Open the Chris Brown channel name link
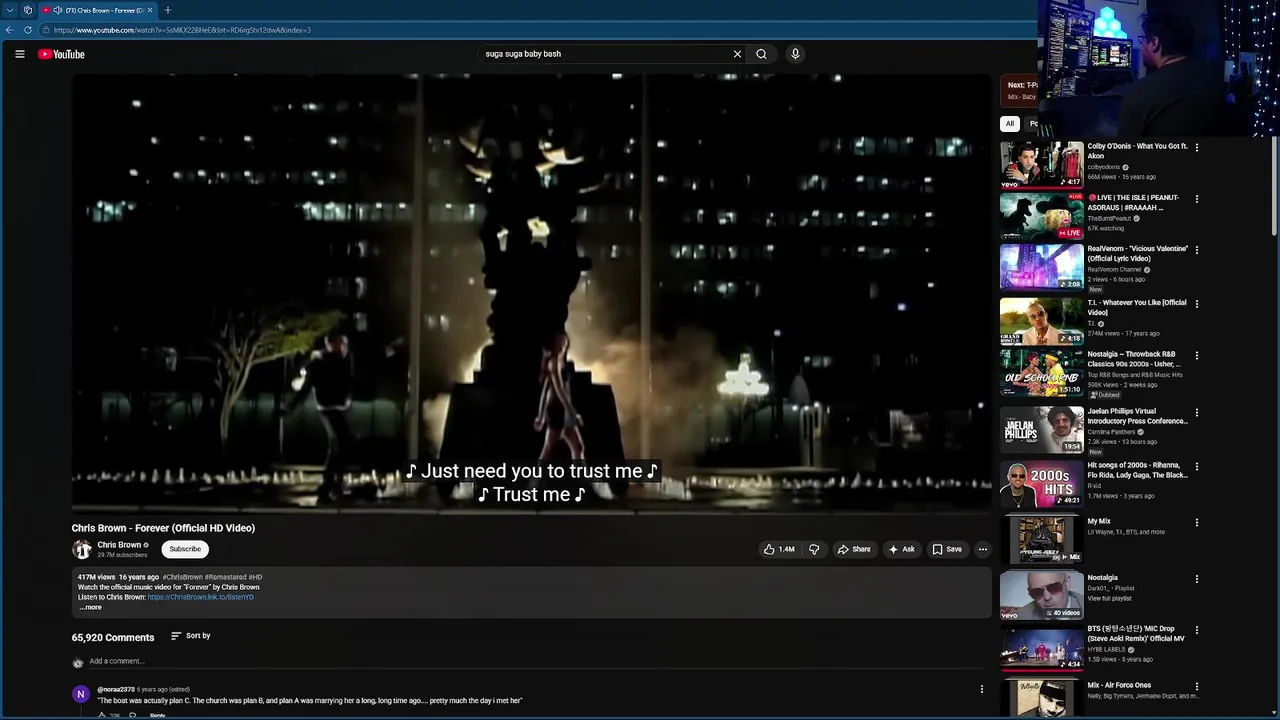 pyautogui.click(x=119, y=545)
